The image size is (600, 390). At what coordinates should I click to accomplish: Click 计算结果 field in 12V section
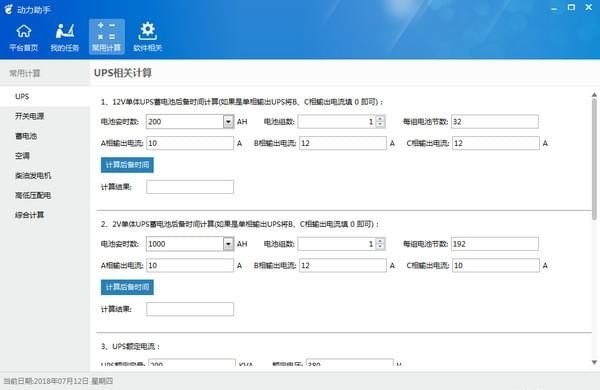coord(190,187)
